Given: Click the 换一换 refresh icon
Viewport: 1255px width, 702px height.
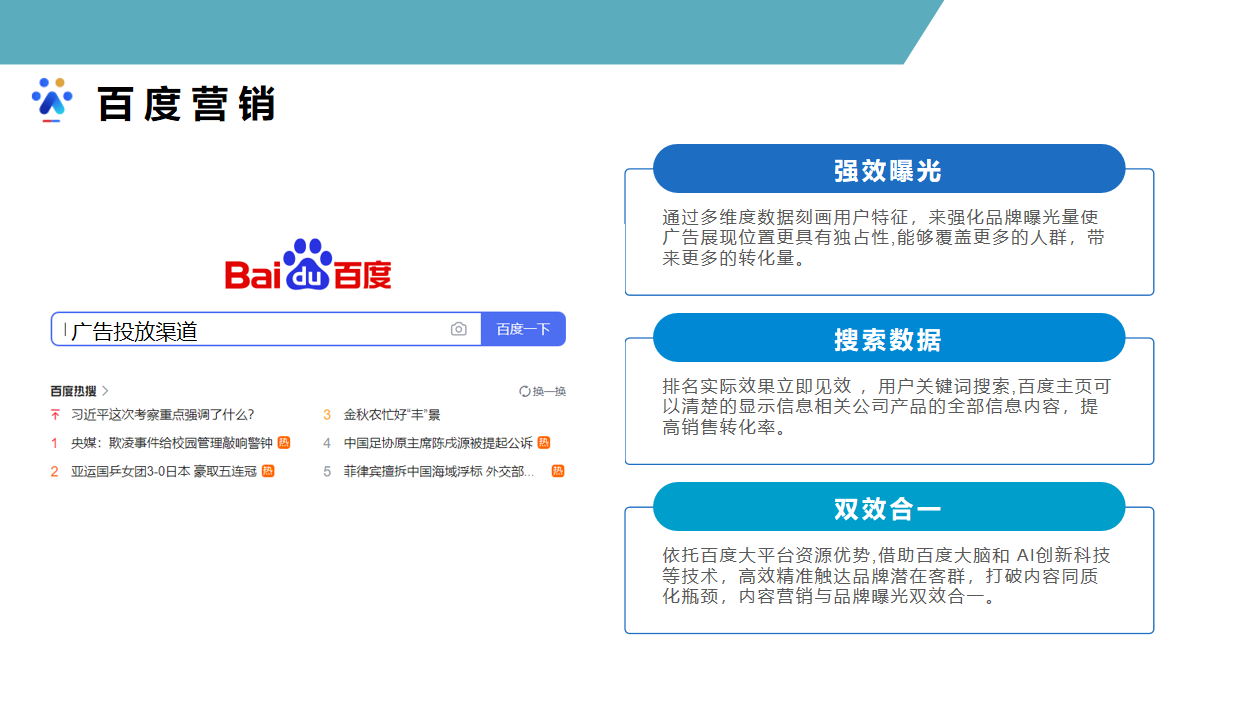Looking at the screenshot, I should (x=525, y=391).
